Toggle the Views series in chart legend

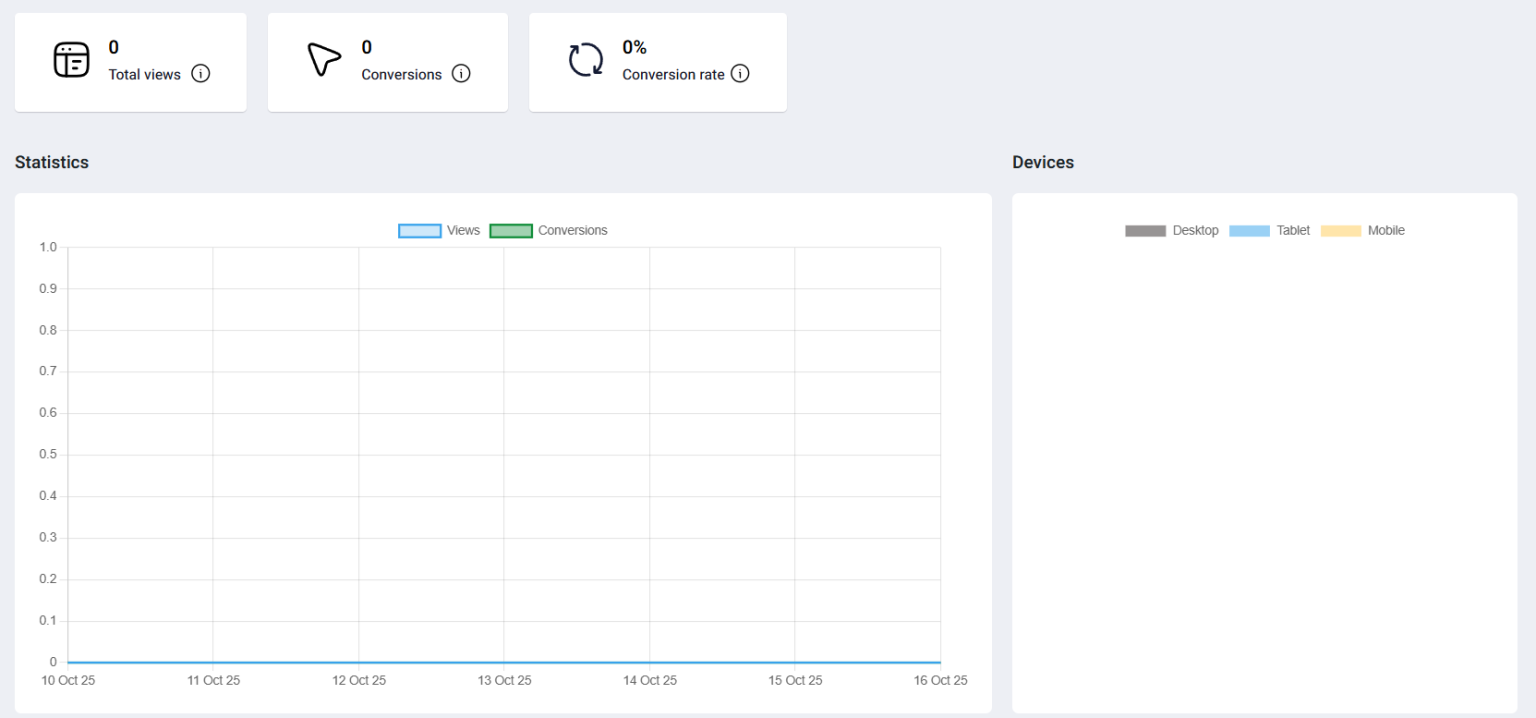pyautogui.click(x=439, y=231)
